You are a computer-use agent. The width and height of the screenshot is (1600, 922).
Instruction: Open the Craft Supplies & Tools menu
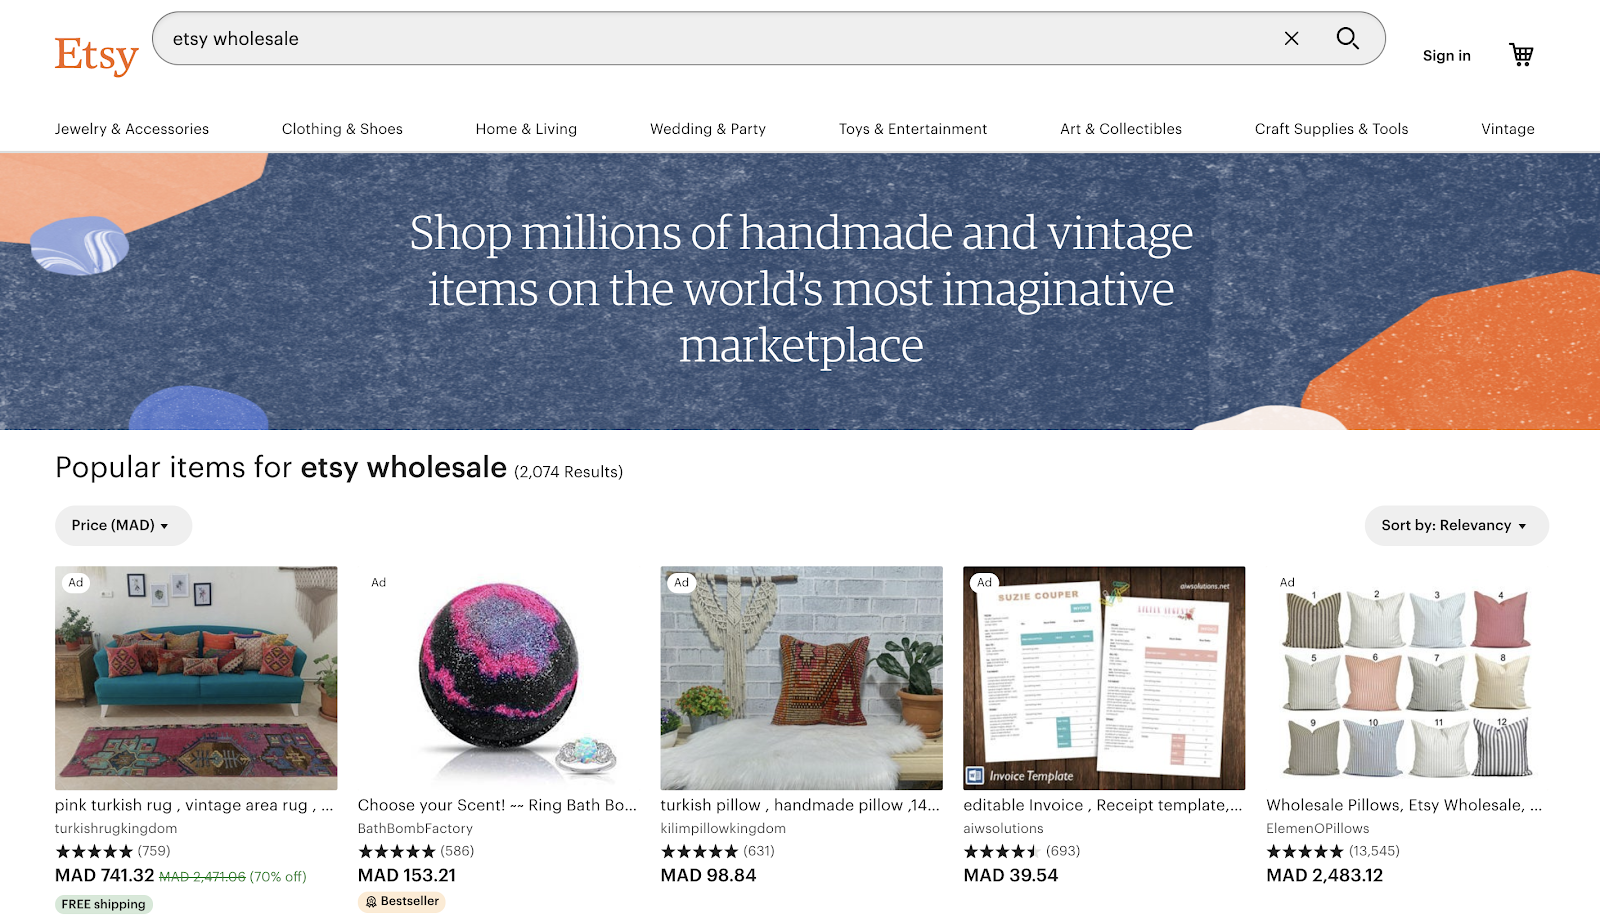point(1331,129)
